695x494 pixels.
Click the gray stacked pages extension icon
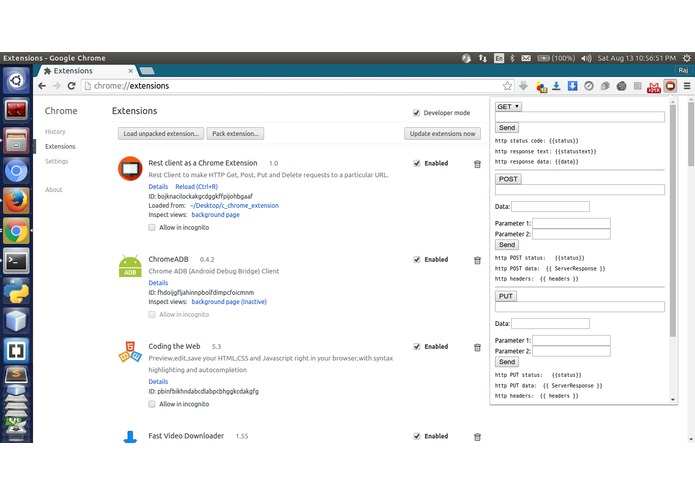(x=605, y=86)
